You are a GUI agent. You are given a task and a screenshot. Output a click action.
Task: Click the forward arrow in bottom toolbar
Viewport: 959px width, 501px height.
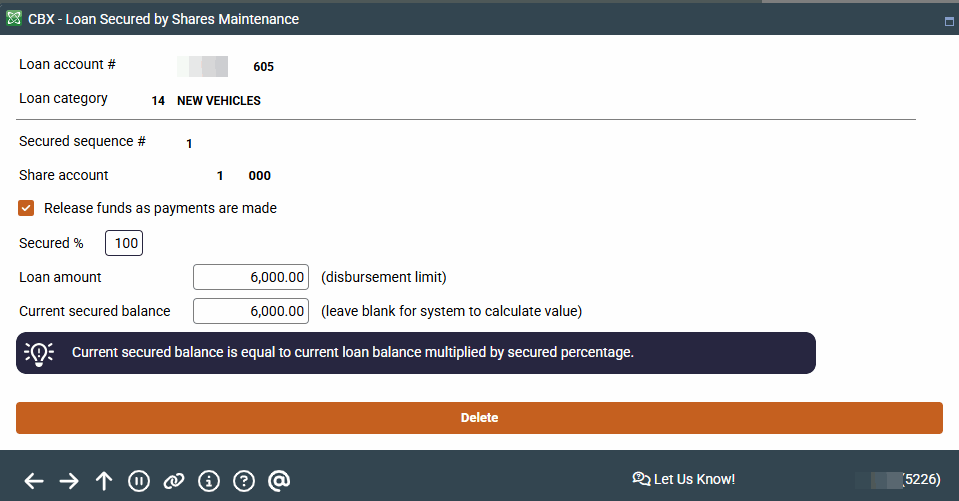pos(69,481)
